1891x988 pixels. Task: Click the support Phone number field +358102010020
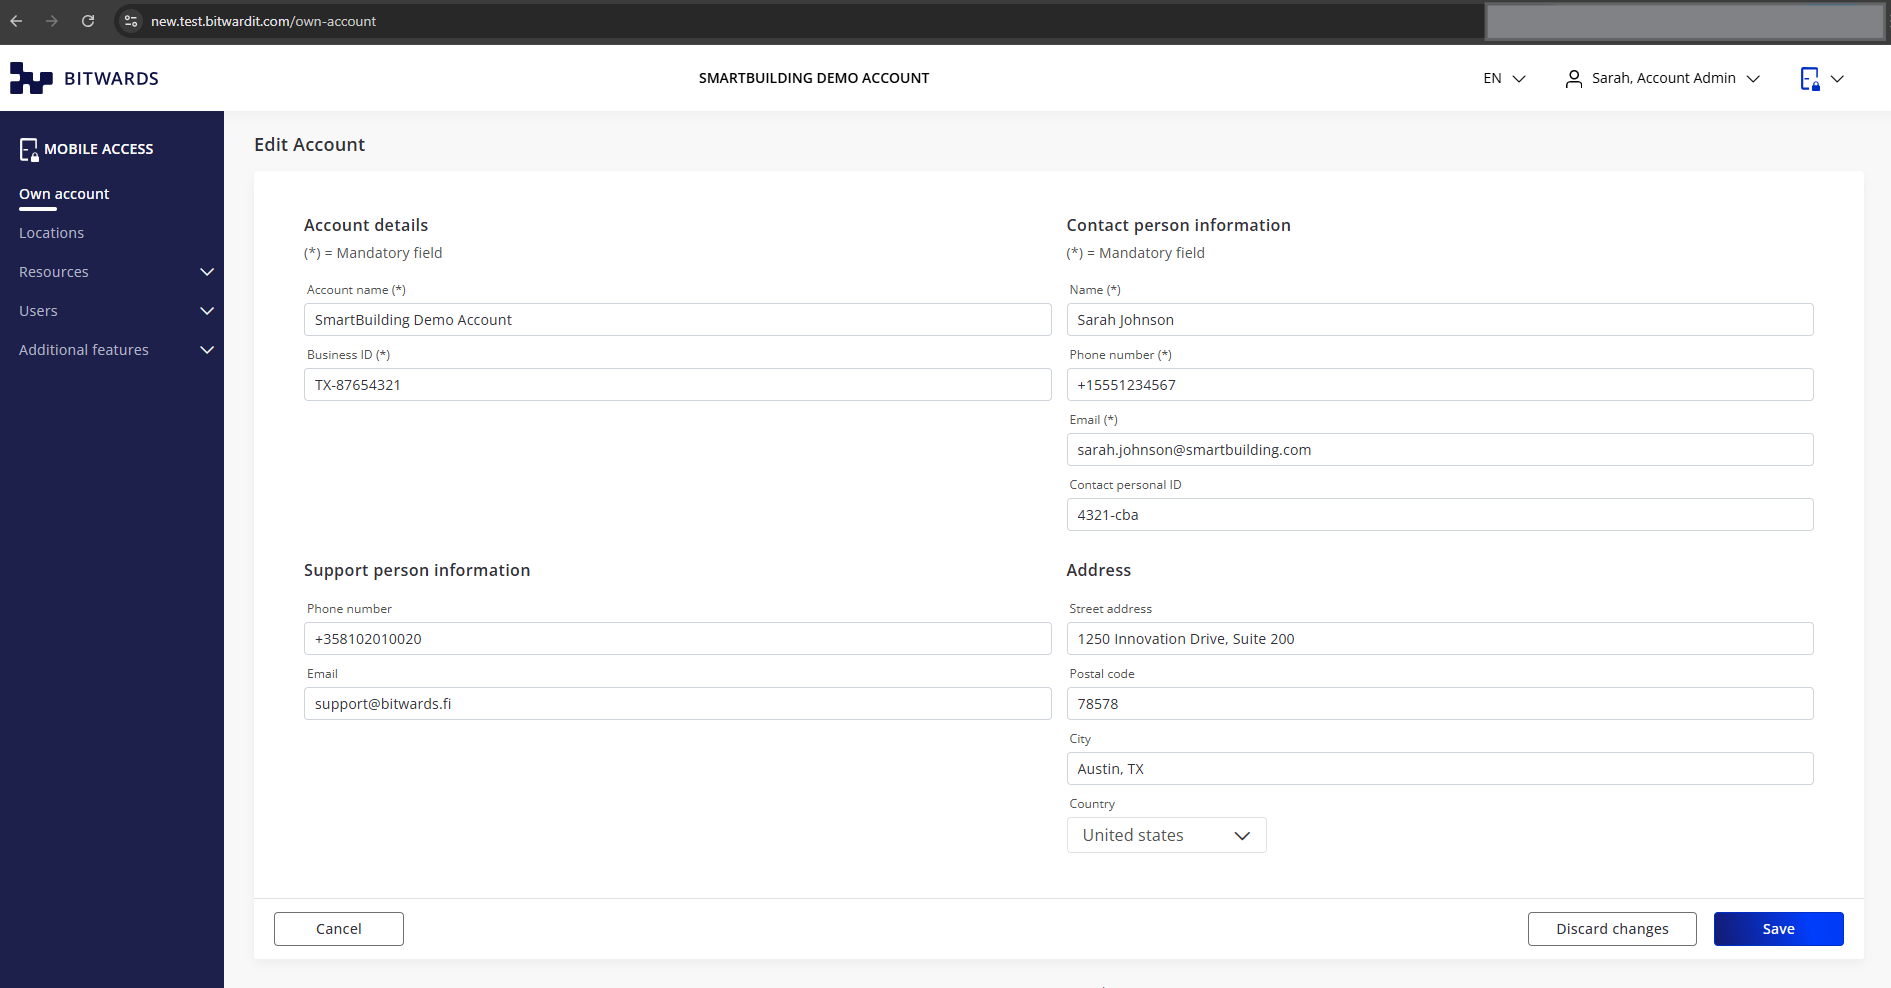click(677, 639)
